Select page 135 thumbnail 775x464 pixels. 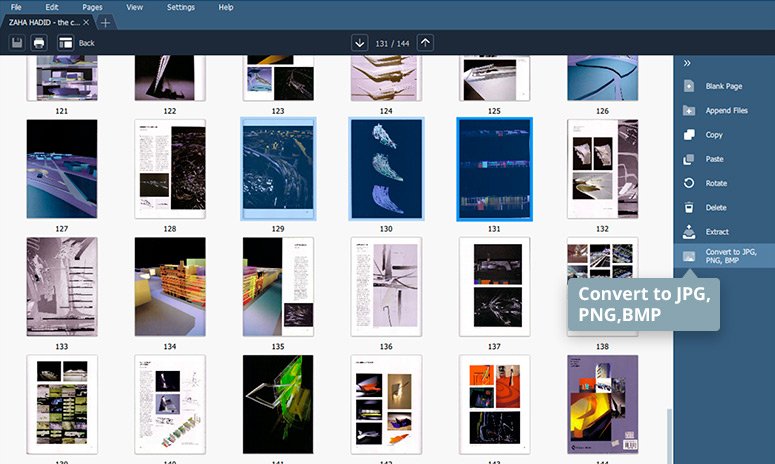278,287
